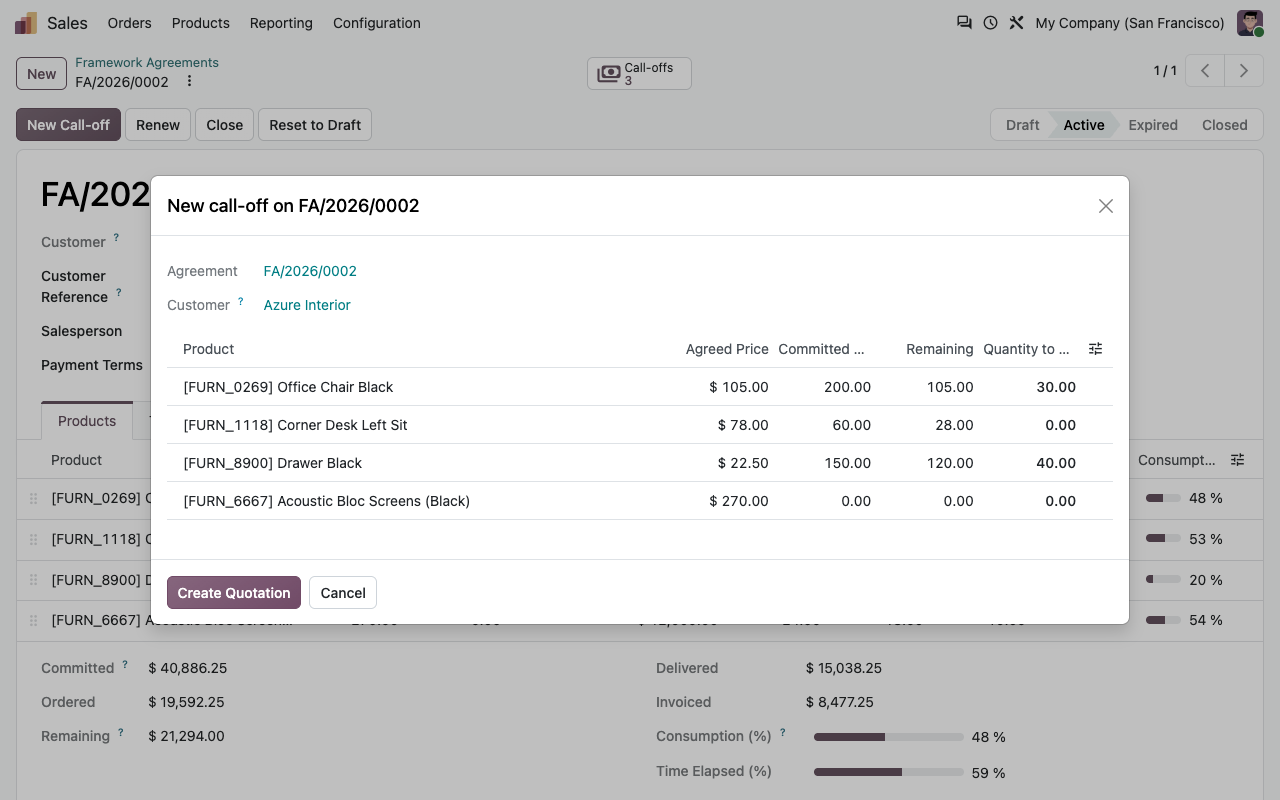
Task: Click the Close agreement button
Action: [225, 125]
